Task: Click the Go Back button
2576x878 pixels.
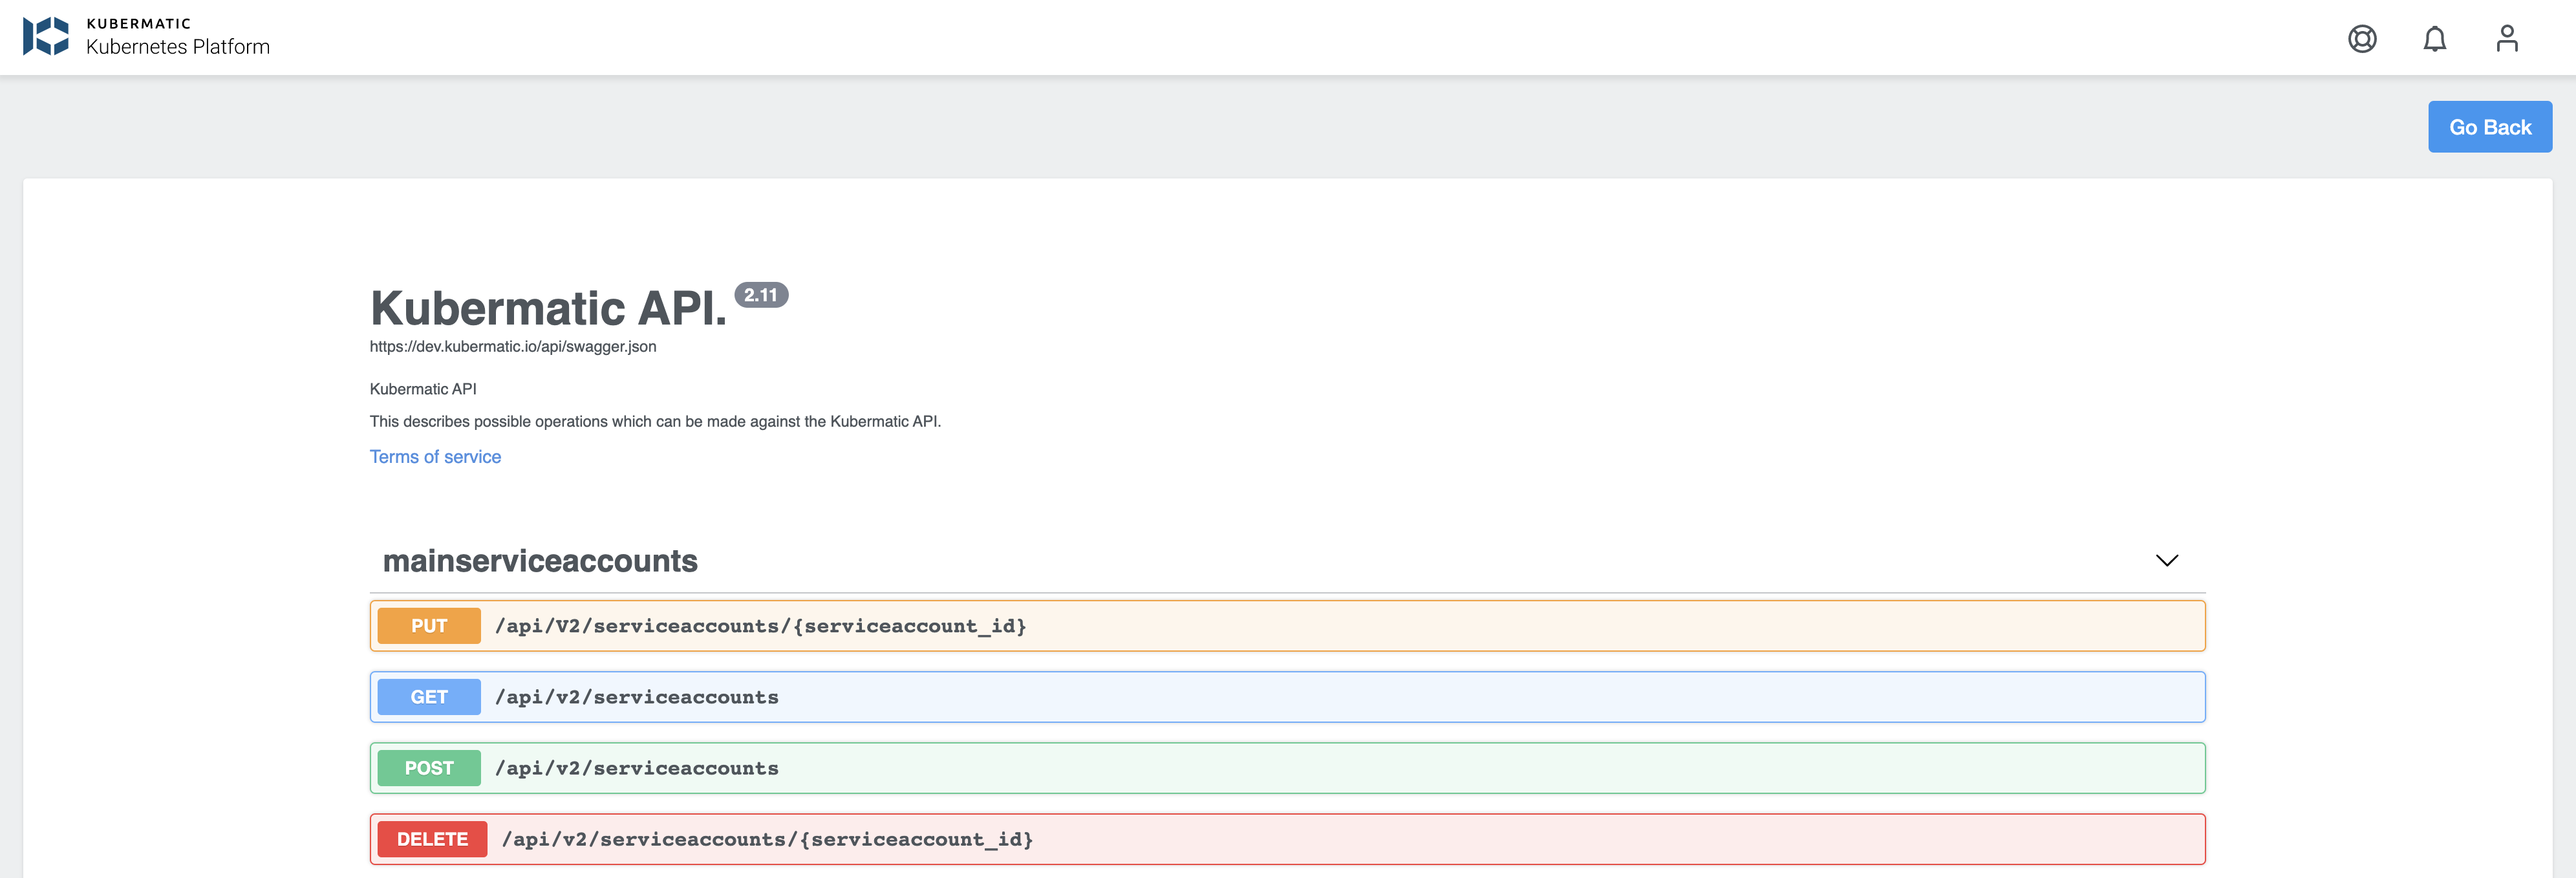Action: 2489,126
